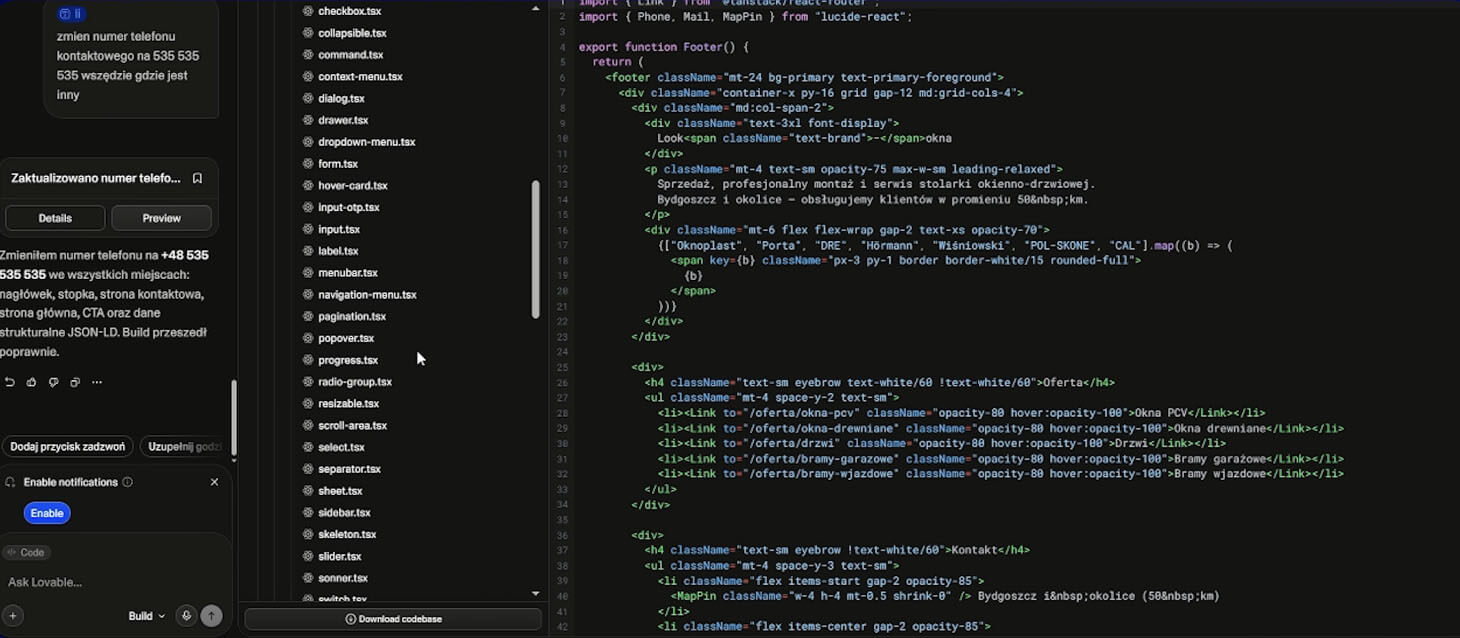Click the file tree vertical scrollbar
This screenshot has width=1460, height=638.
pyautogui.click(x=535, y=250)
